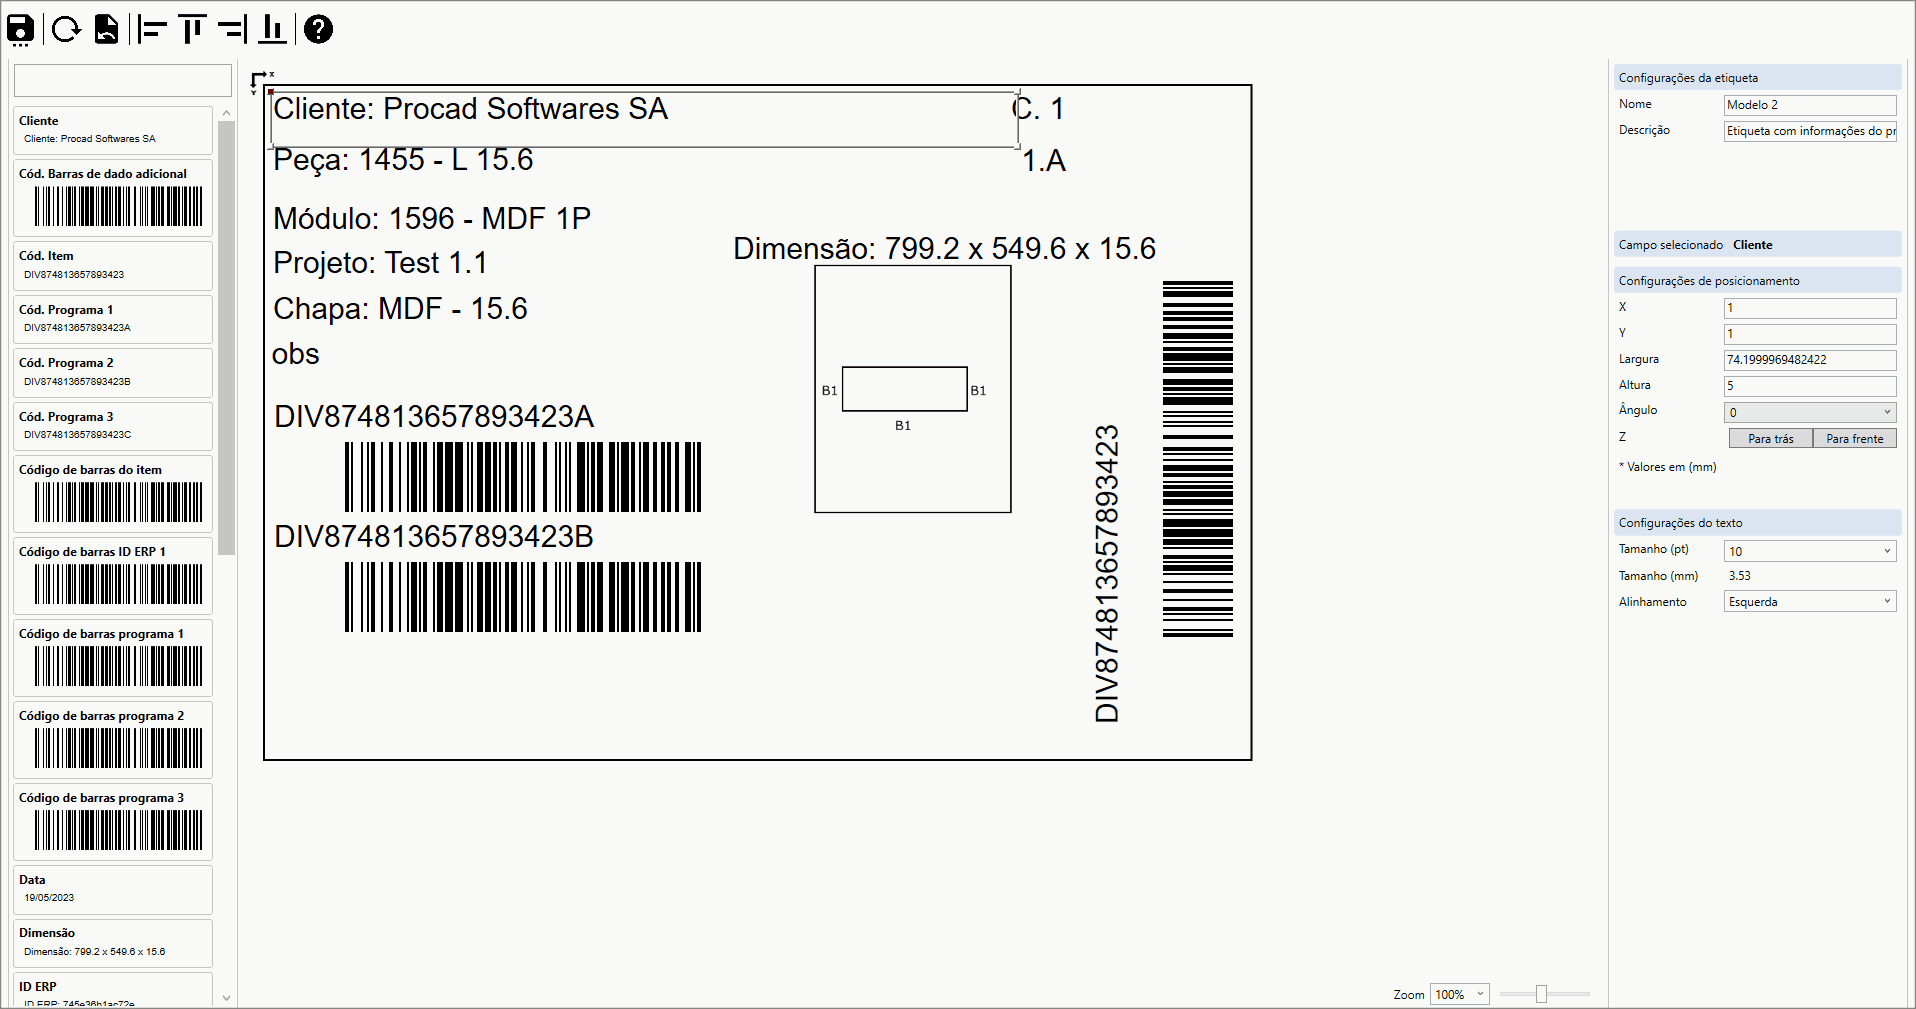
Task: Select the Cód. Programa 2 field card
Action: tap(113, 372)
